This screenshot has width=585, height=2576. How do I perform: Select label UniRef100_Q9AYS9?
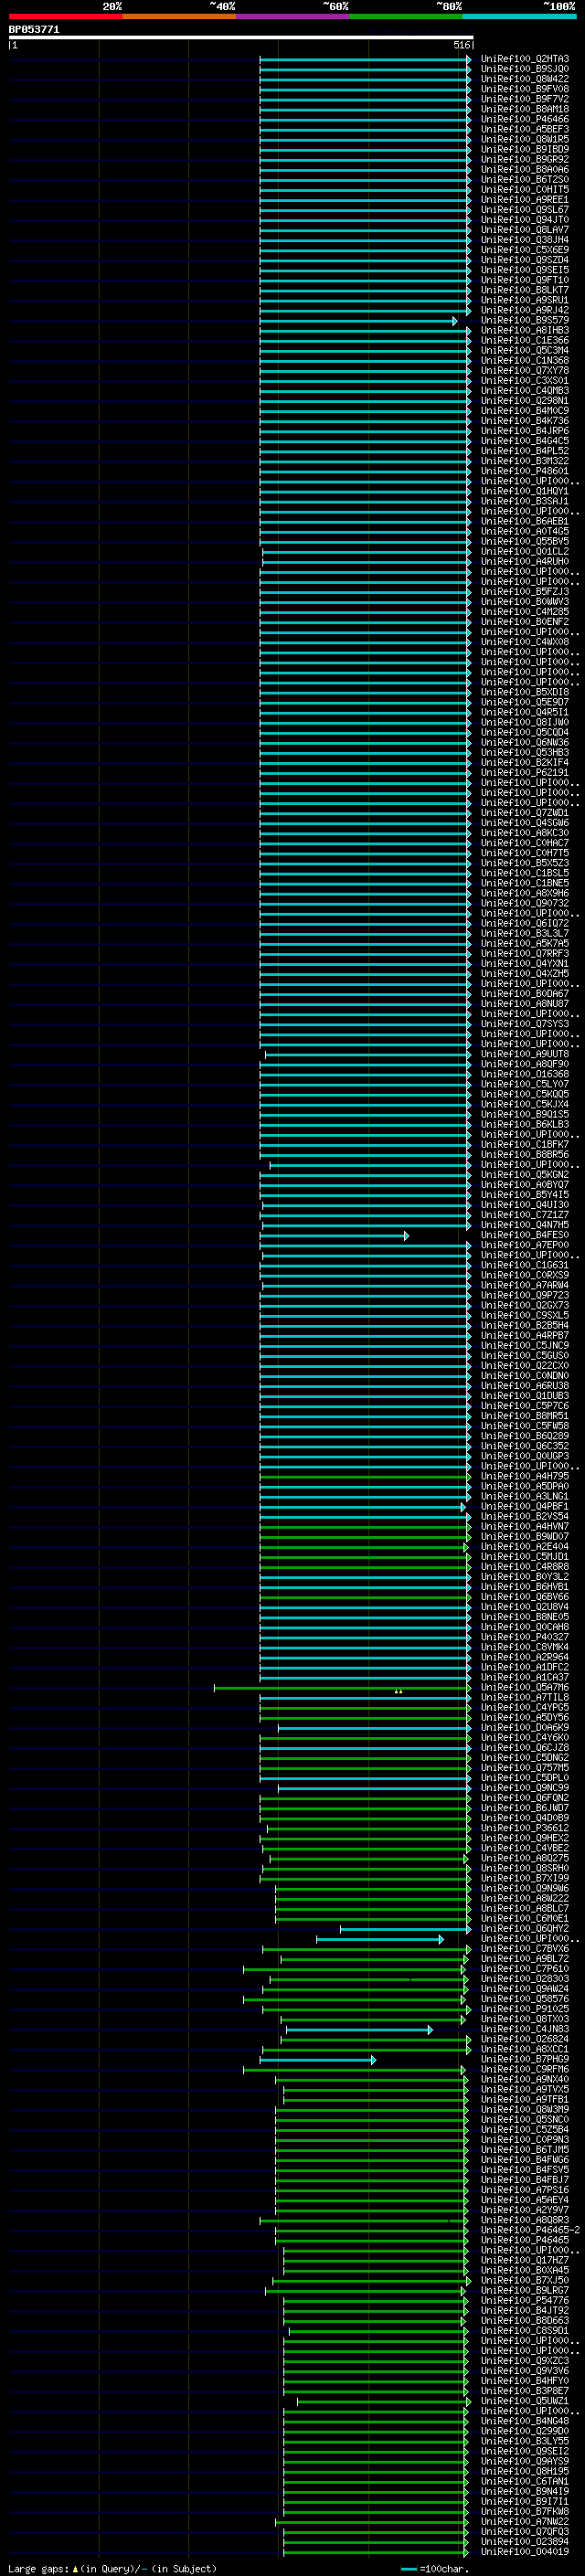[525, 2462]
